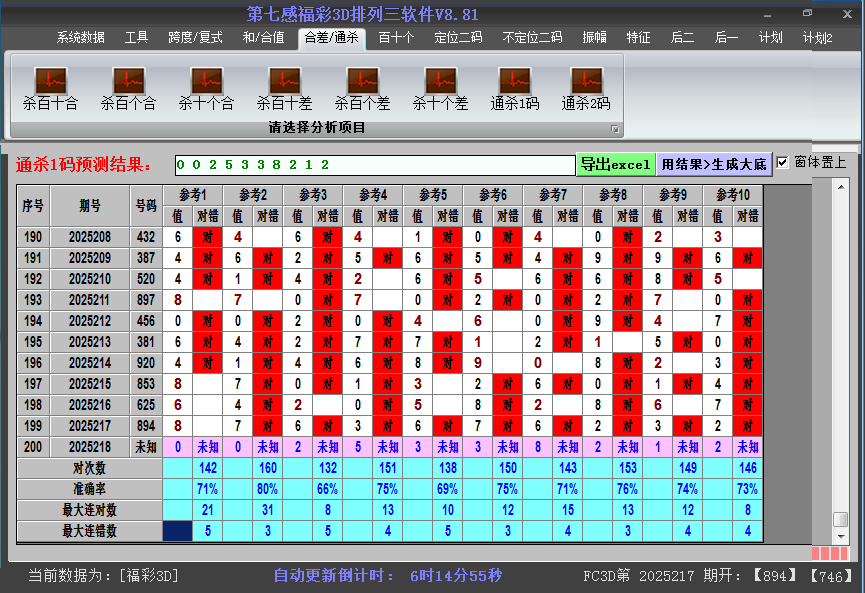Image resolution: width=865 pixels, height=593 pixels.
Task: Click the 最大连对数 row label
Action: click(89, 510)
